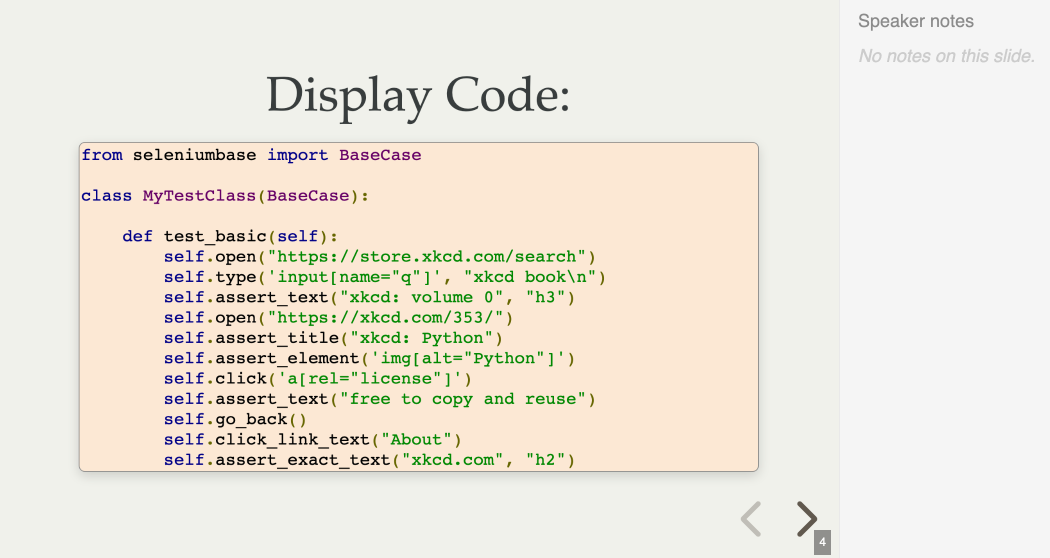Click the slide number 4 badge
The width and height of the screenshot is (1050, 558).
822,543
